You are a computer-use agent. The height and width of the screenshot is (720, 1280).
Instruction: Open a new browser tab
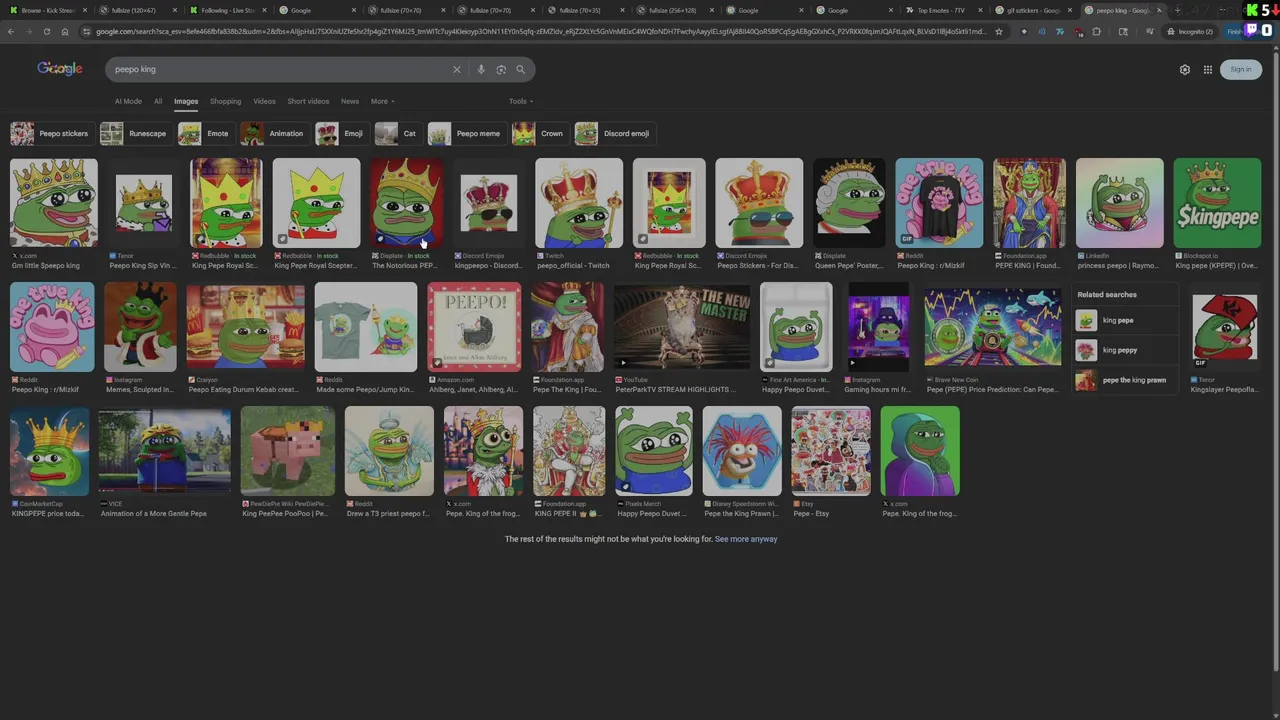(x=1177, y=10)
